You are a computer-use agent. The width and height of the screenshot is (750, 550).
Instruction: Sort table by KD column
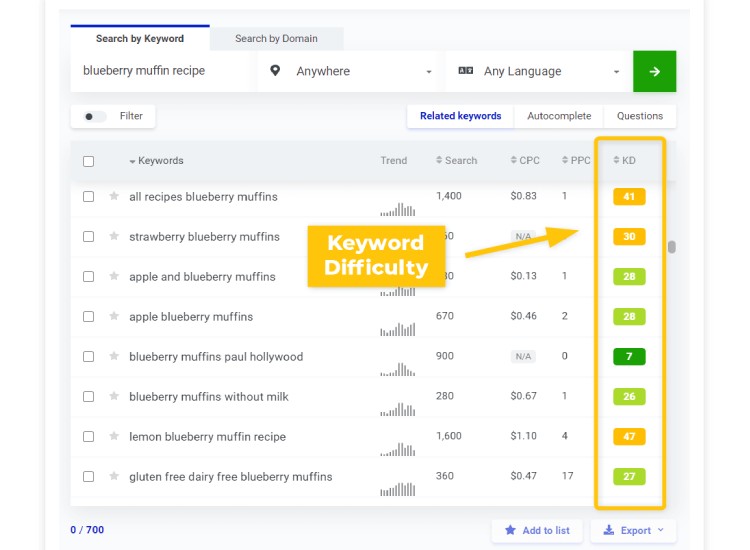(625, 160)
